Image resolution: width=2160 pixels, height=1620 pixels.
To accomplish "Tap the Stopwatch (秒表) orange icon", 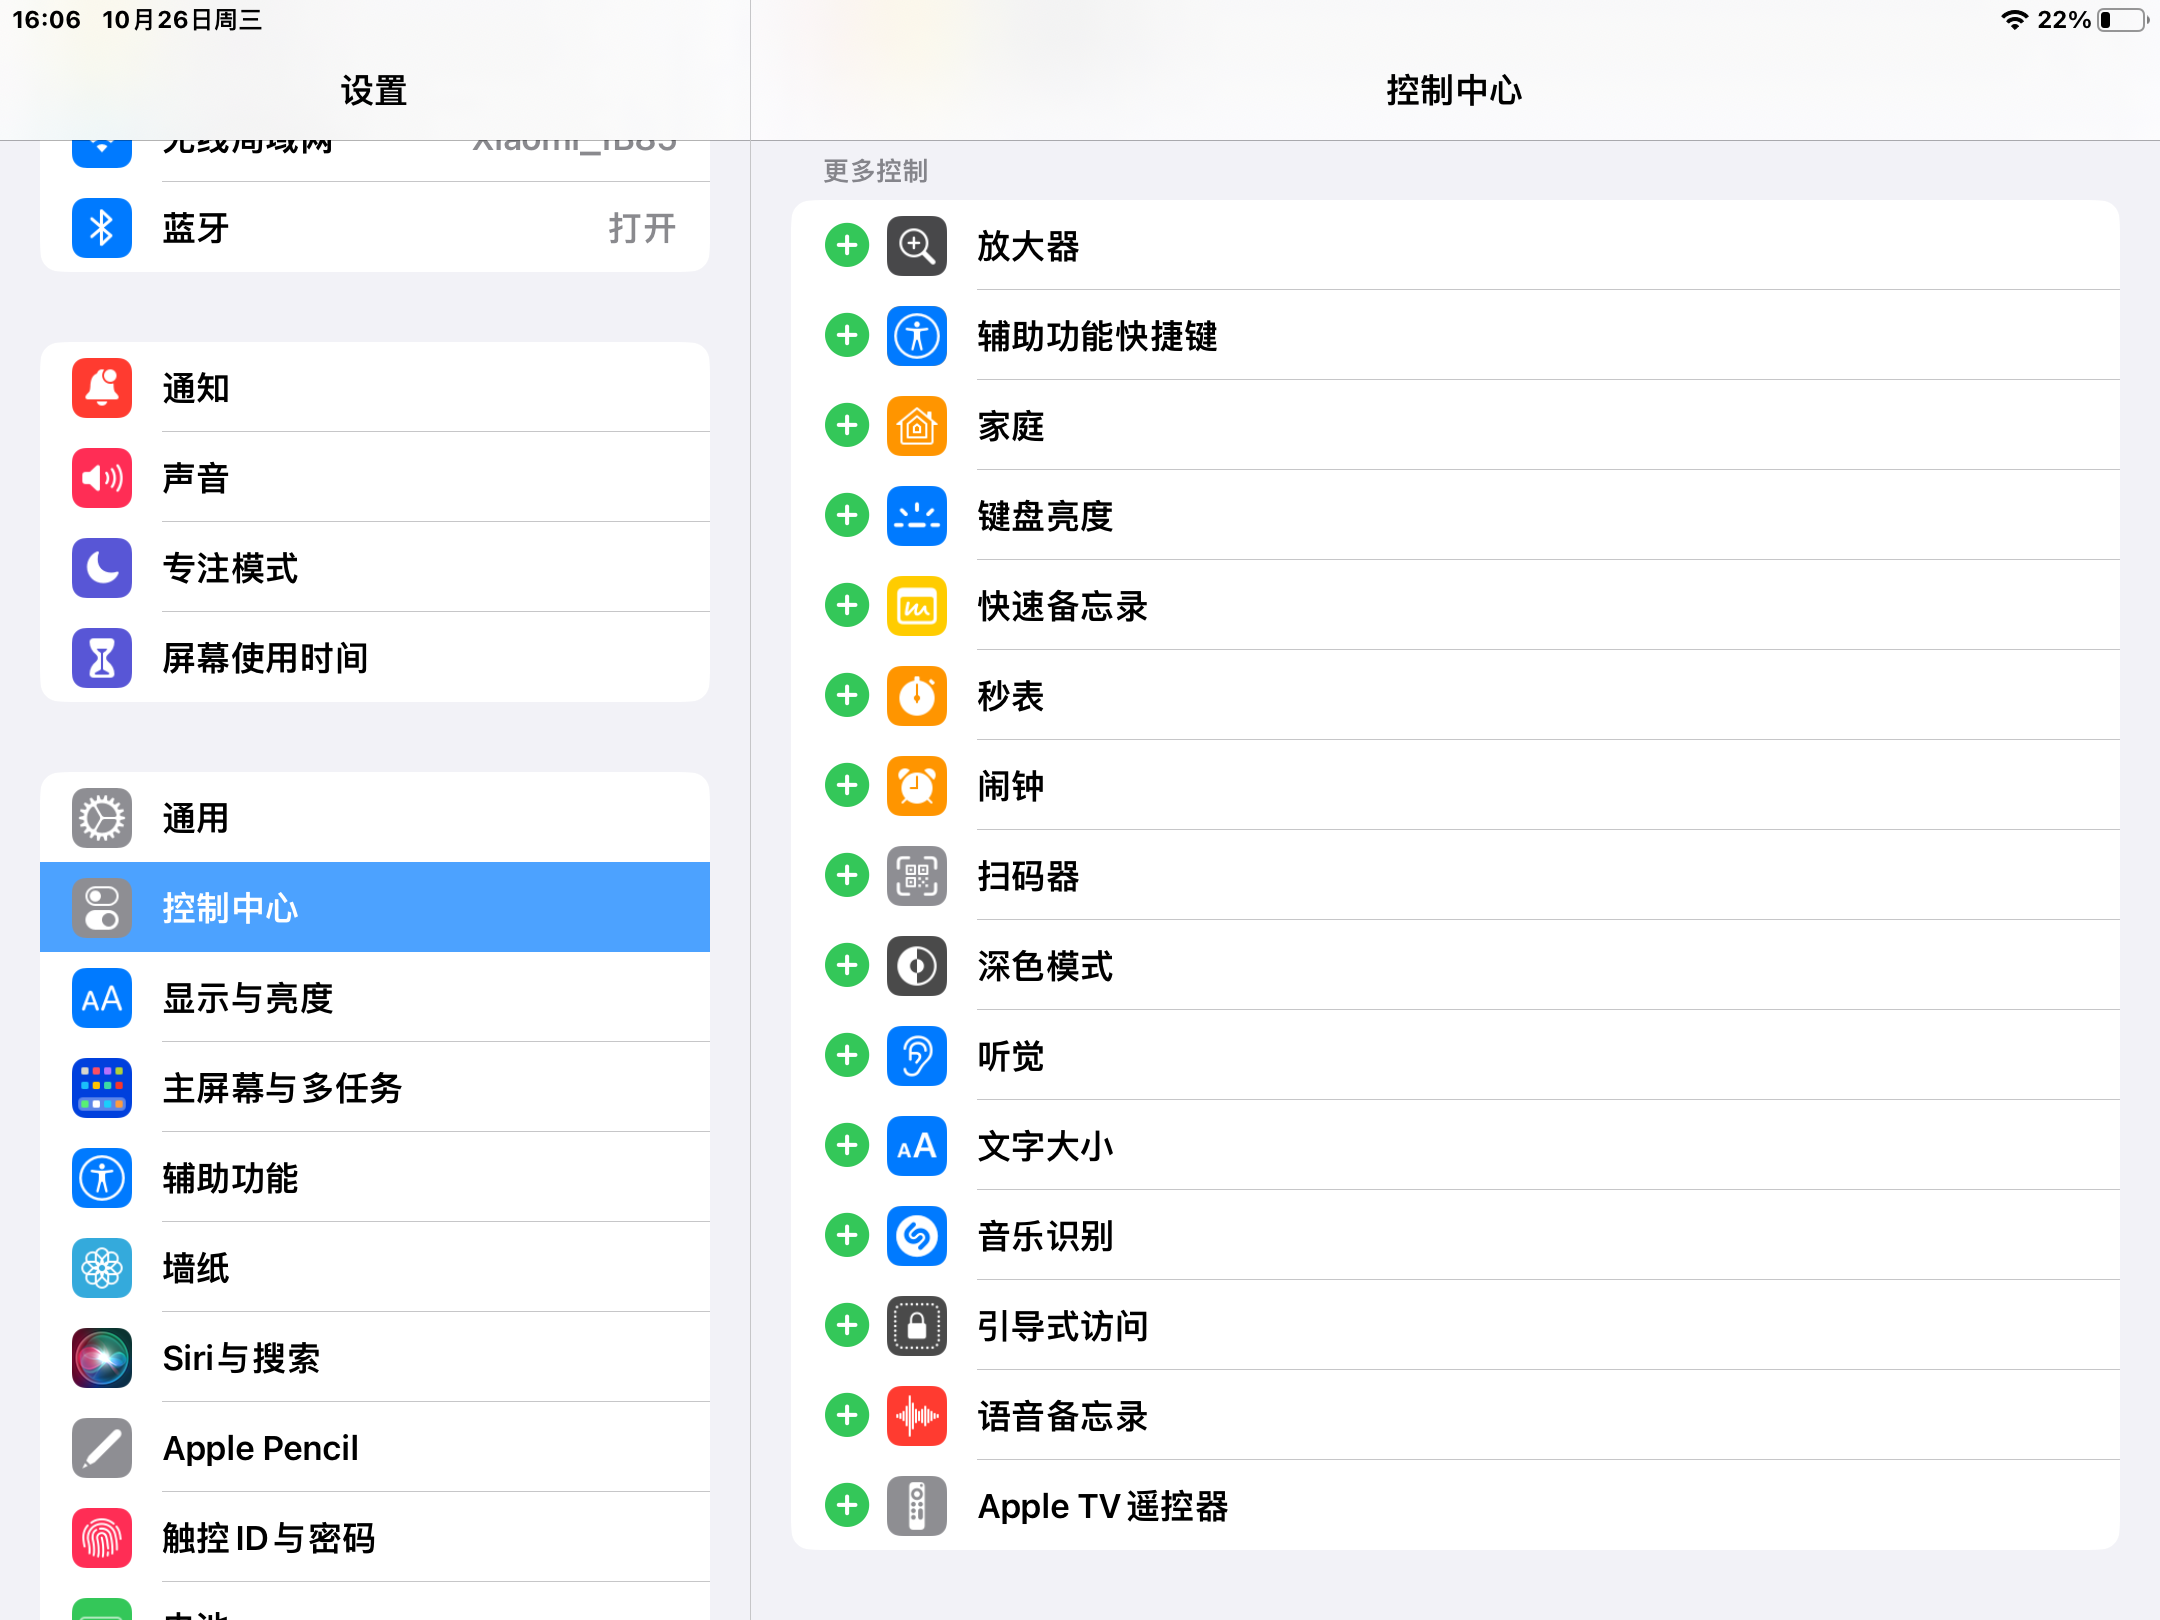I will click(916, 696).
